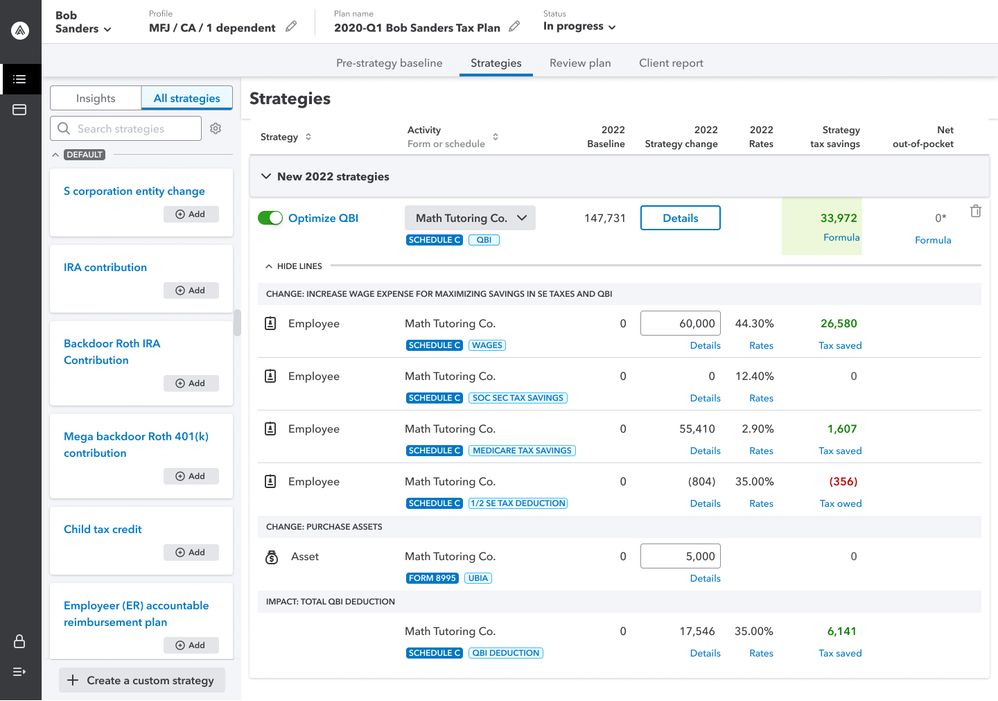This screenshot has width=998, height=701.
Task: Click the app logo in the sidebar
Action: 20,31
